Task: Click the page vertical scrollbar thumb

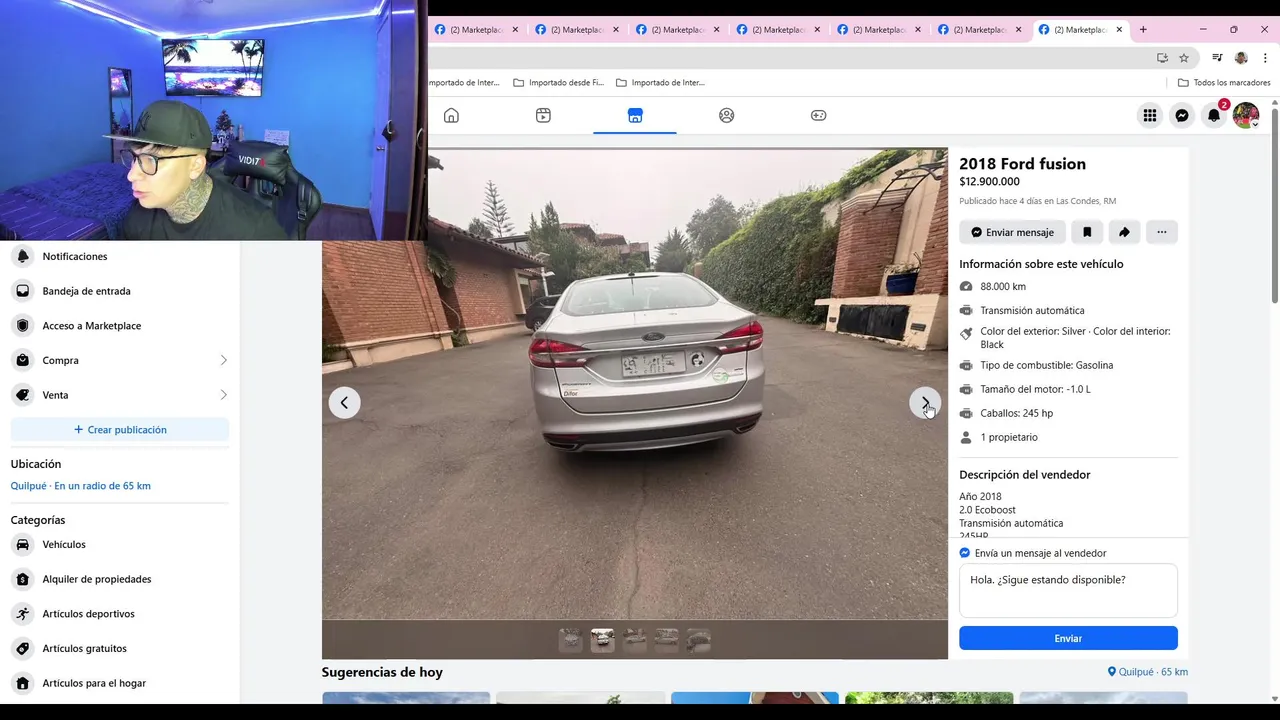Action: coord(1275,205)
